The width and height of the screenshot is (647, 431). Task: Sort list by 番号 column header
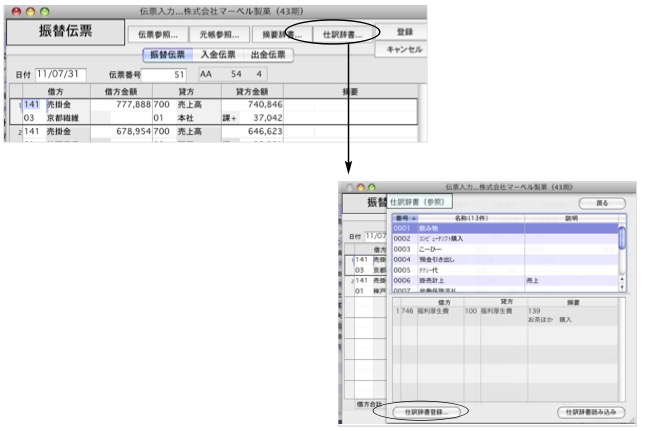pyautogui.click(x=402, y=217)
